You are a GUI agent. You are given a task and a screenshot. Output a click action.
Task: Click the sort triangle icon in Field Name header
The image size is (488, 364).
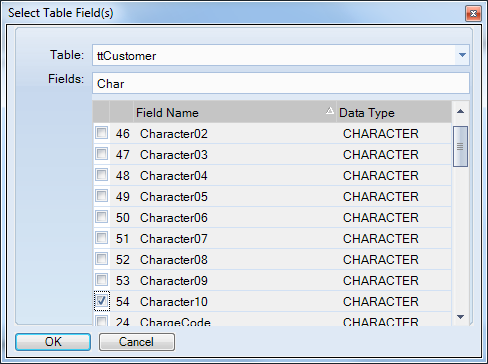pyautogui.click(x=330, y=110)
